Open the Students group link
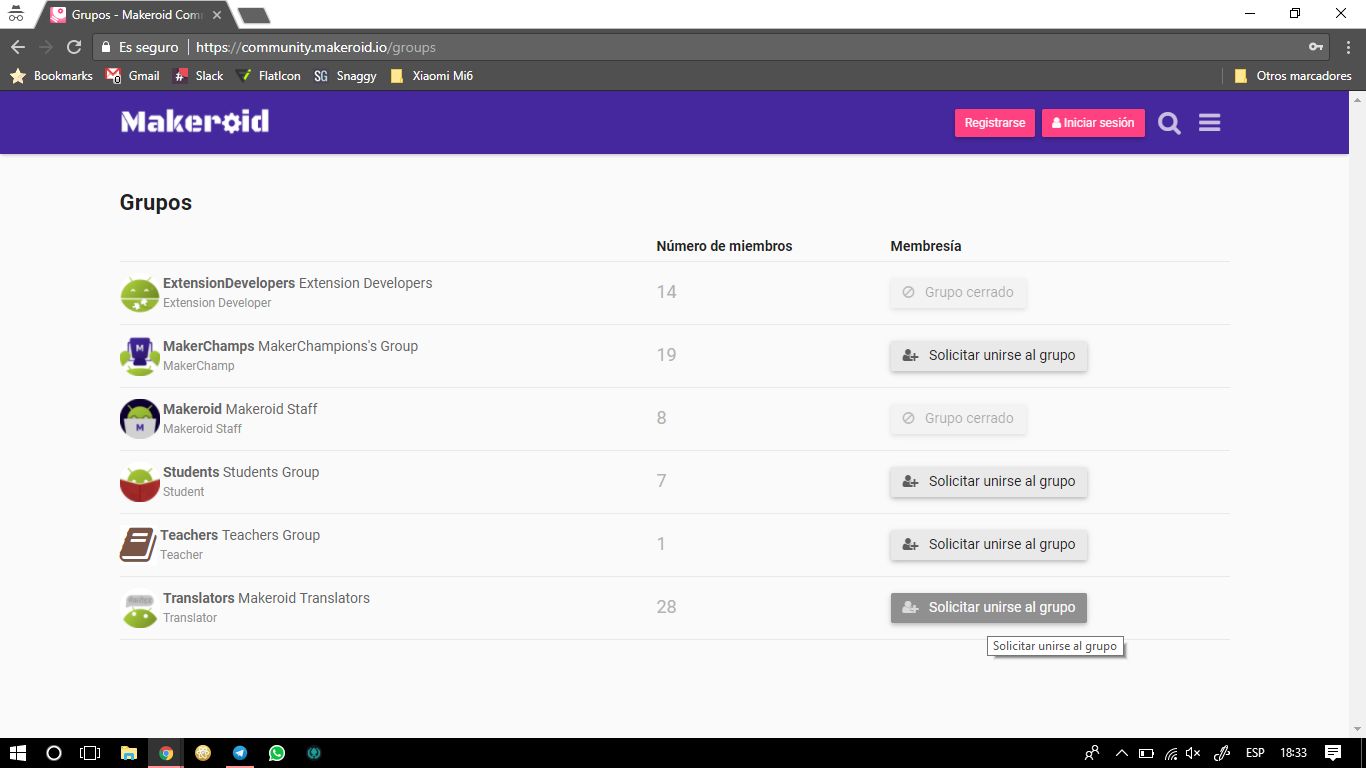The height and width of the screenshot is (768, 1366). (x=191, y=472)
